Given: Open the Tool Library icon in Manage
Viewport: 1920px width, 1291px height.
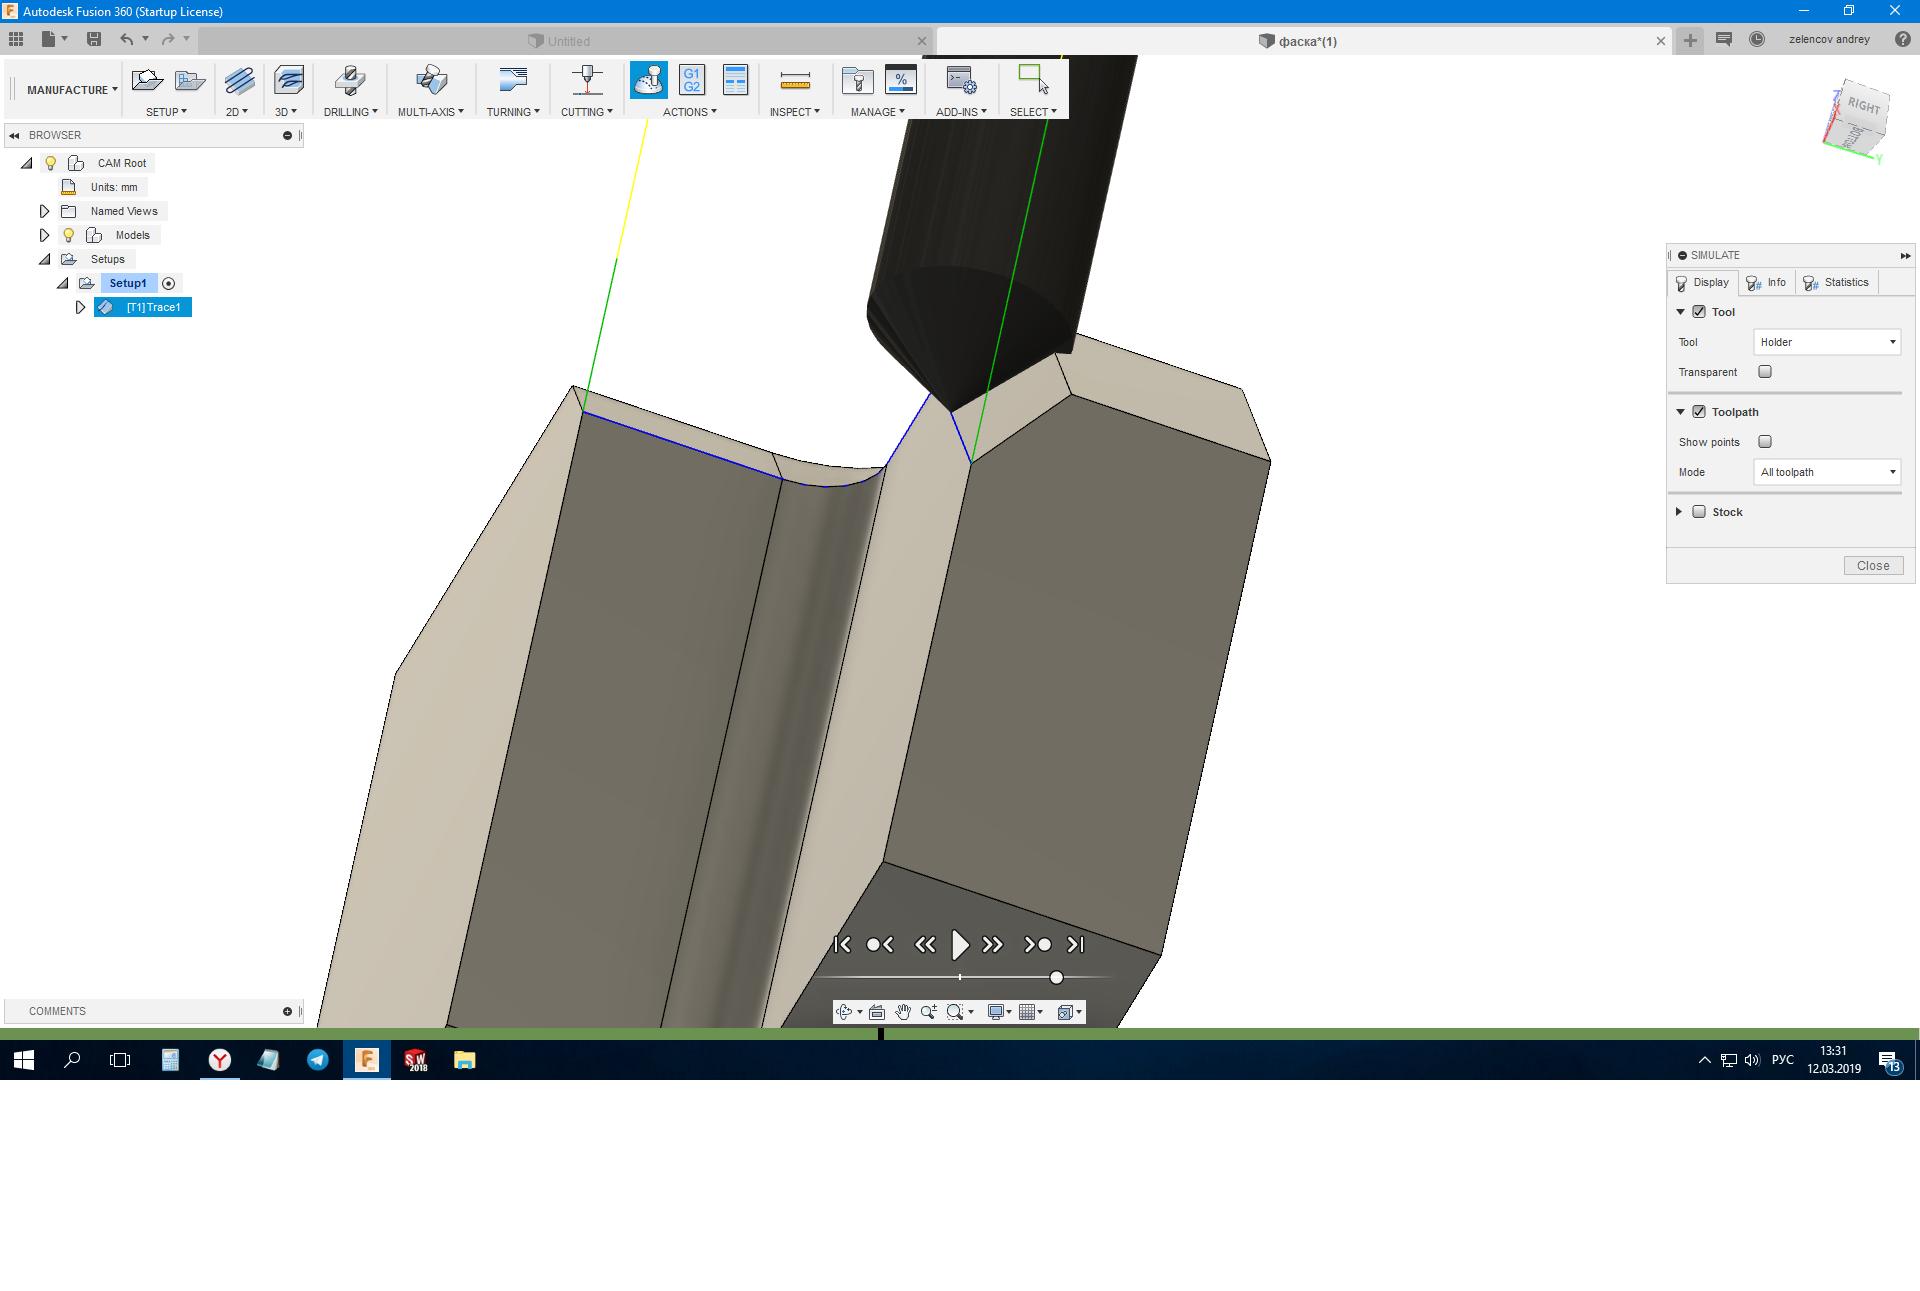Looking at the screenshot, I should tap(857, 81).
